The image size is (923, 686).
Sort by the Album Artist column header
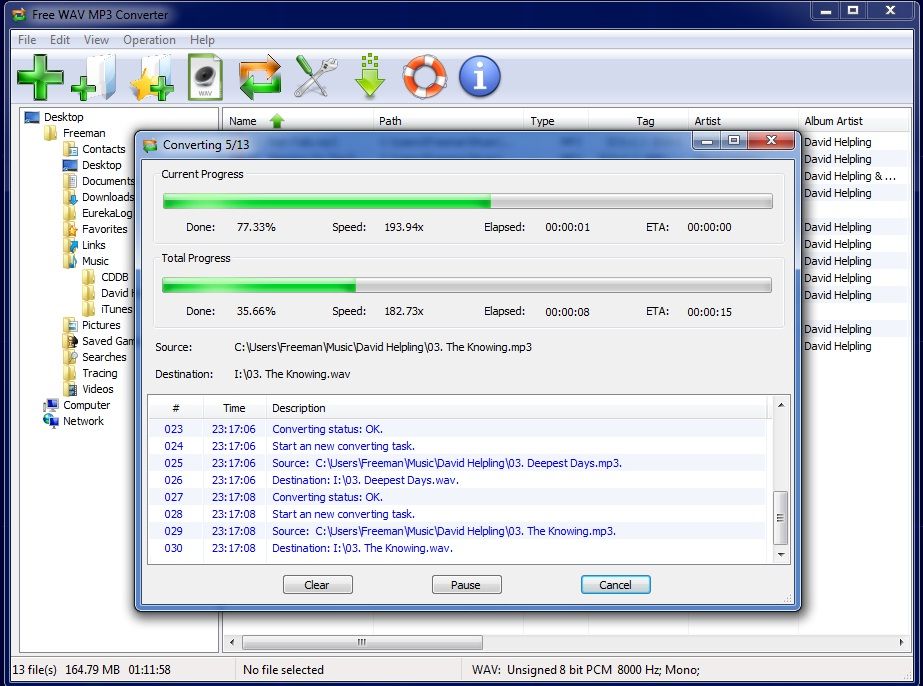pyautogui.click(x=854, y=121)
